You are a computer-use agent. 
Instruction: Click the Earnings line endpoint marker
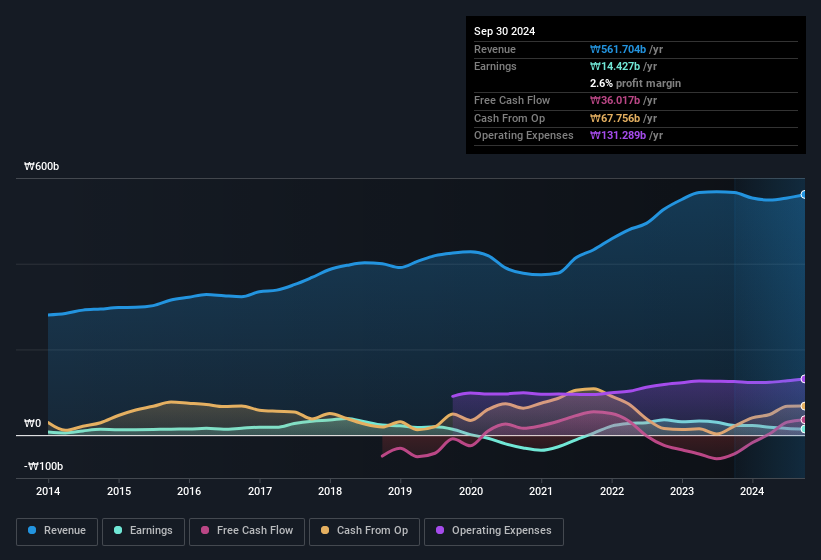(804, 429)
